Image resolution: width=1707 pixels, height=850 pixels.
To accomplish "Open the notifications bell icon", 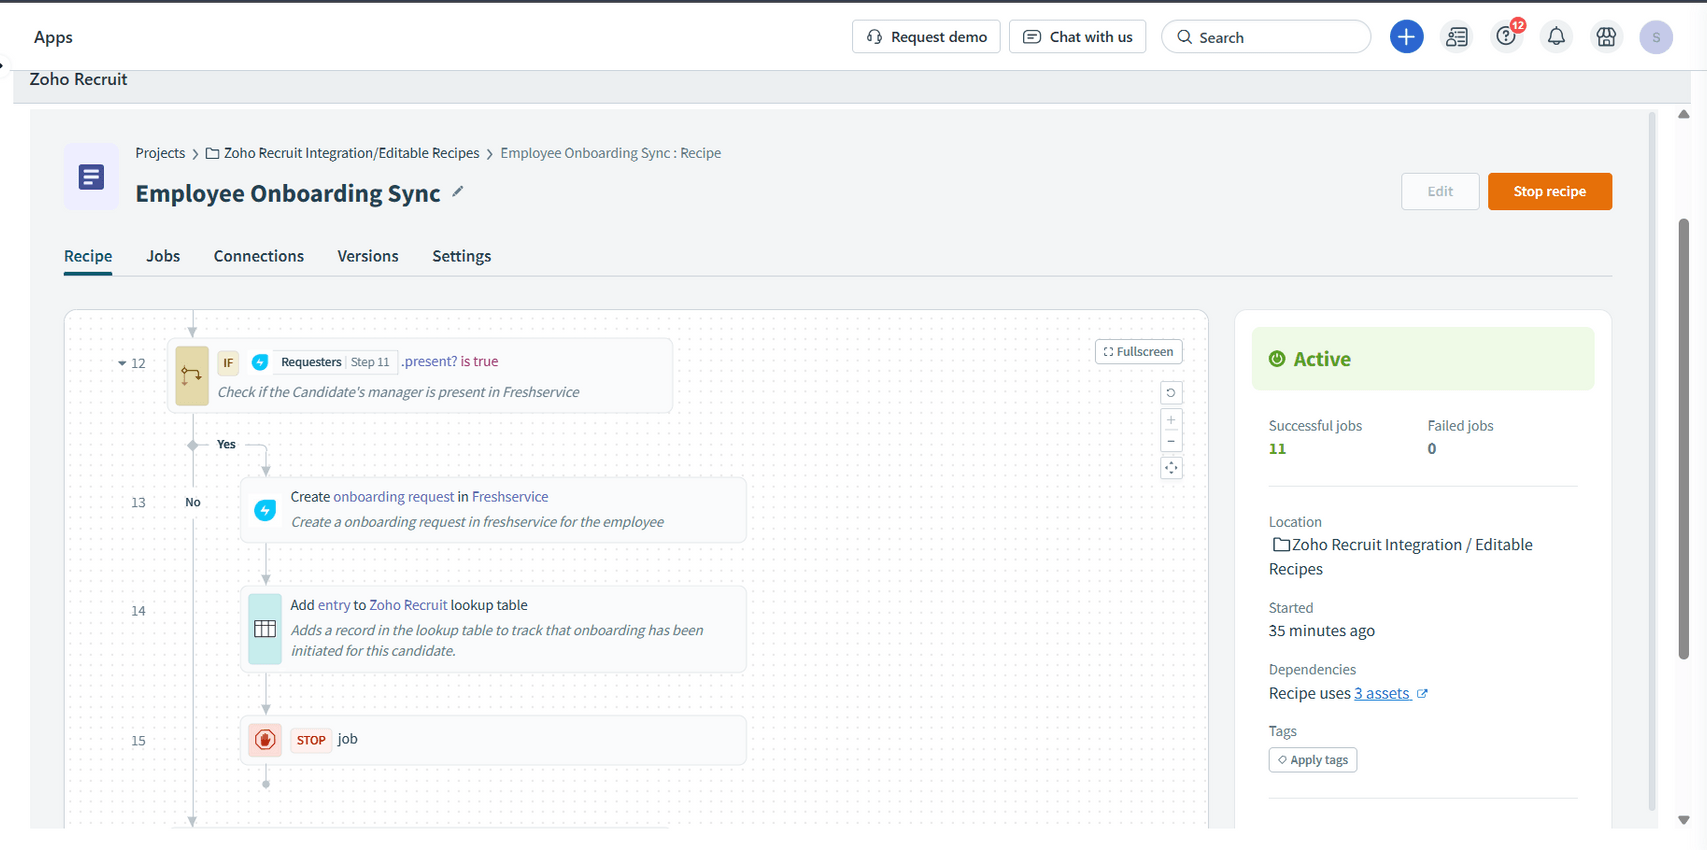I will (1556, 37).
